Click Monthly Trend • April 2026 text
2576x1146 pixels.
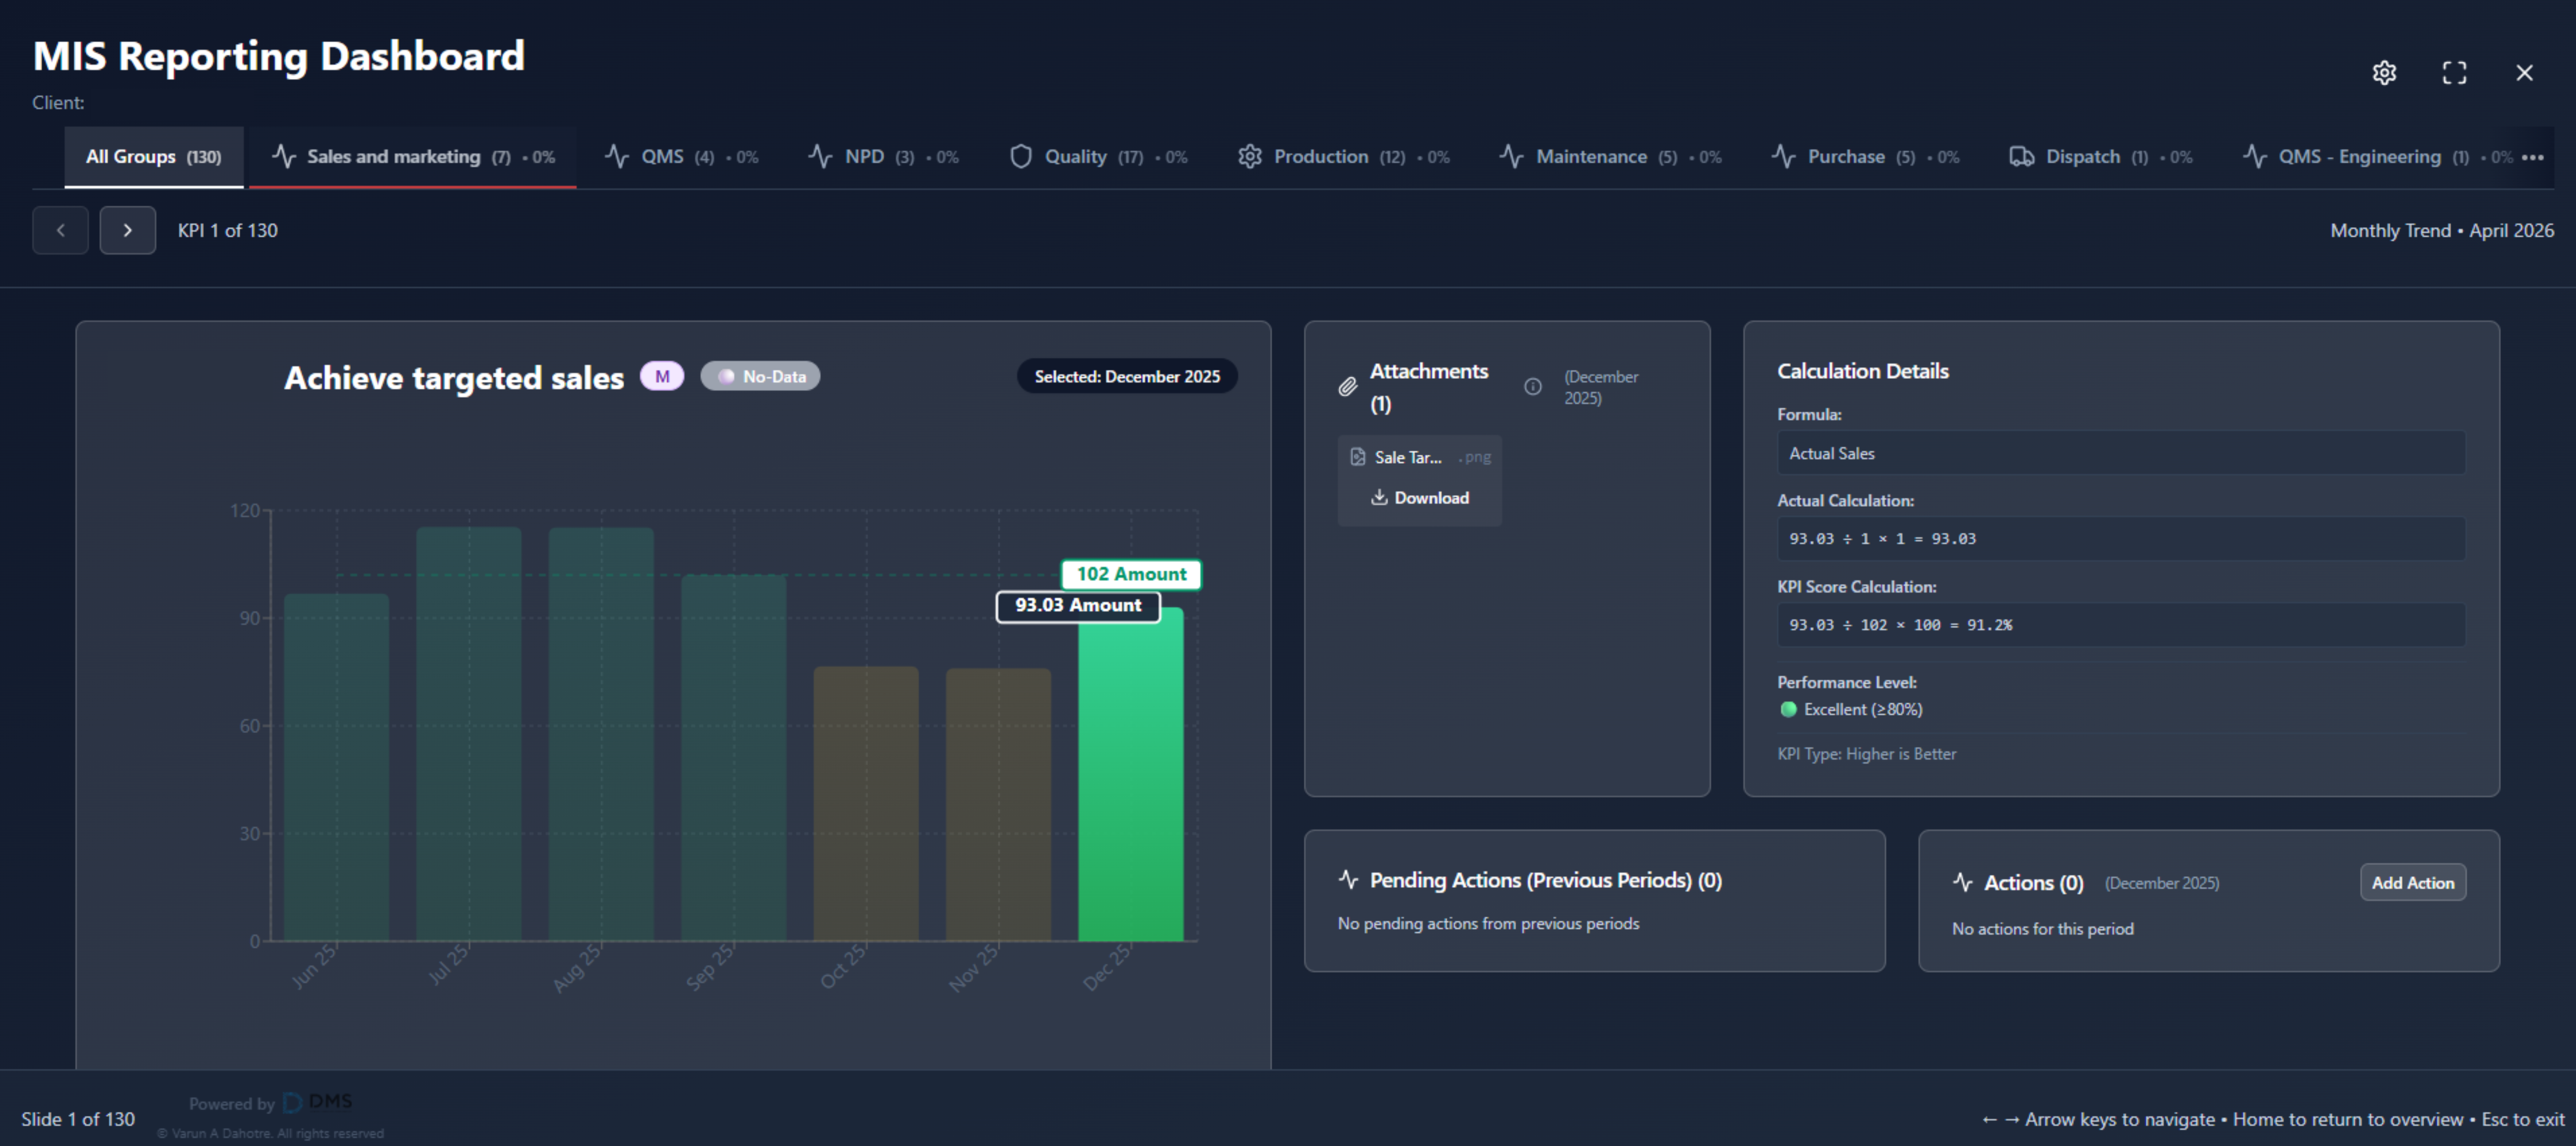point(2442,231)
